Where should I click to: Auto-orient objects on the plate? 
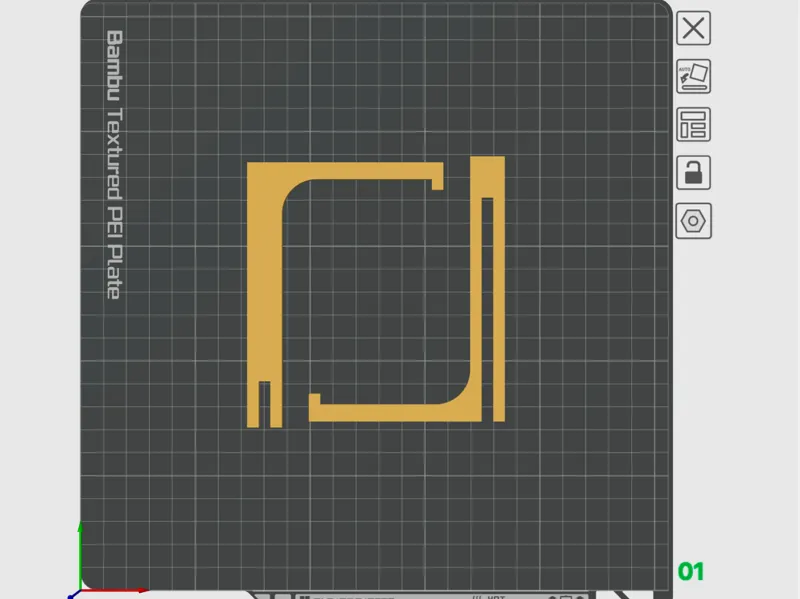[693, 77]
